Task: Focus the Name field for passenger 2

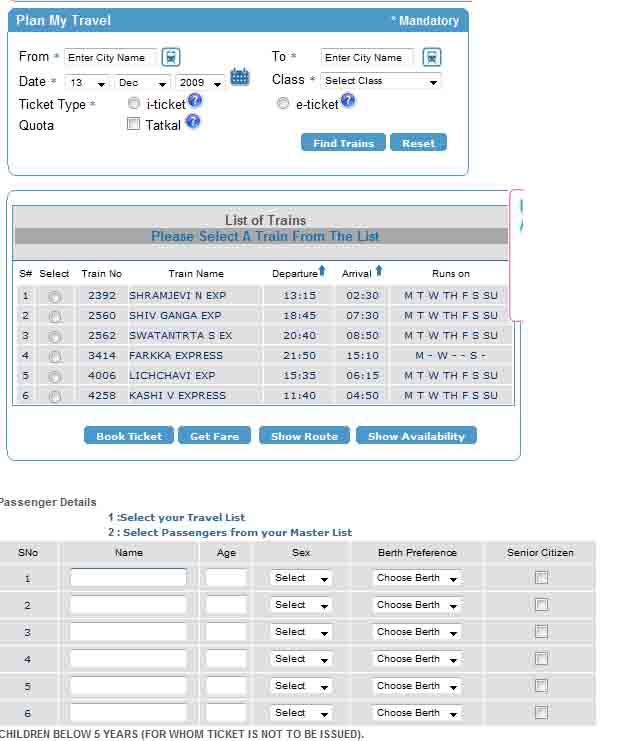Action: click(128, 605)
